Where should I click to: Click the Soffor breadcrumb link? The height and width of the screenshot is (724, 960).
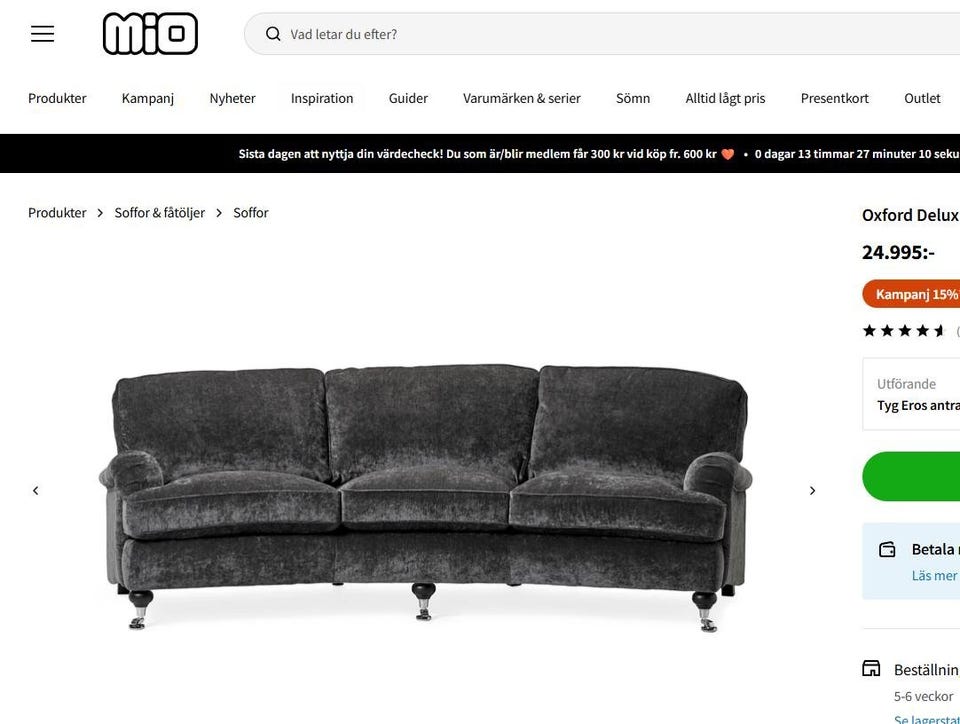click(x=250, y=213)
